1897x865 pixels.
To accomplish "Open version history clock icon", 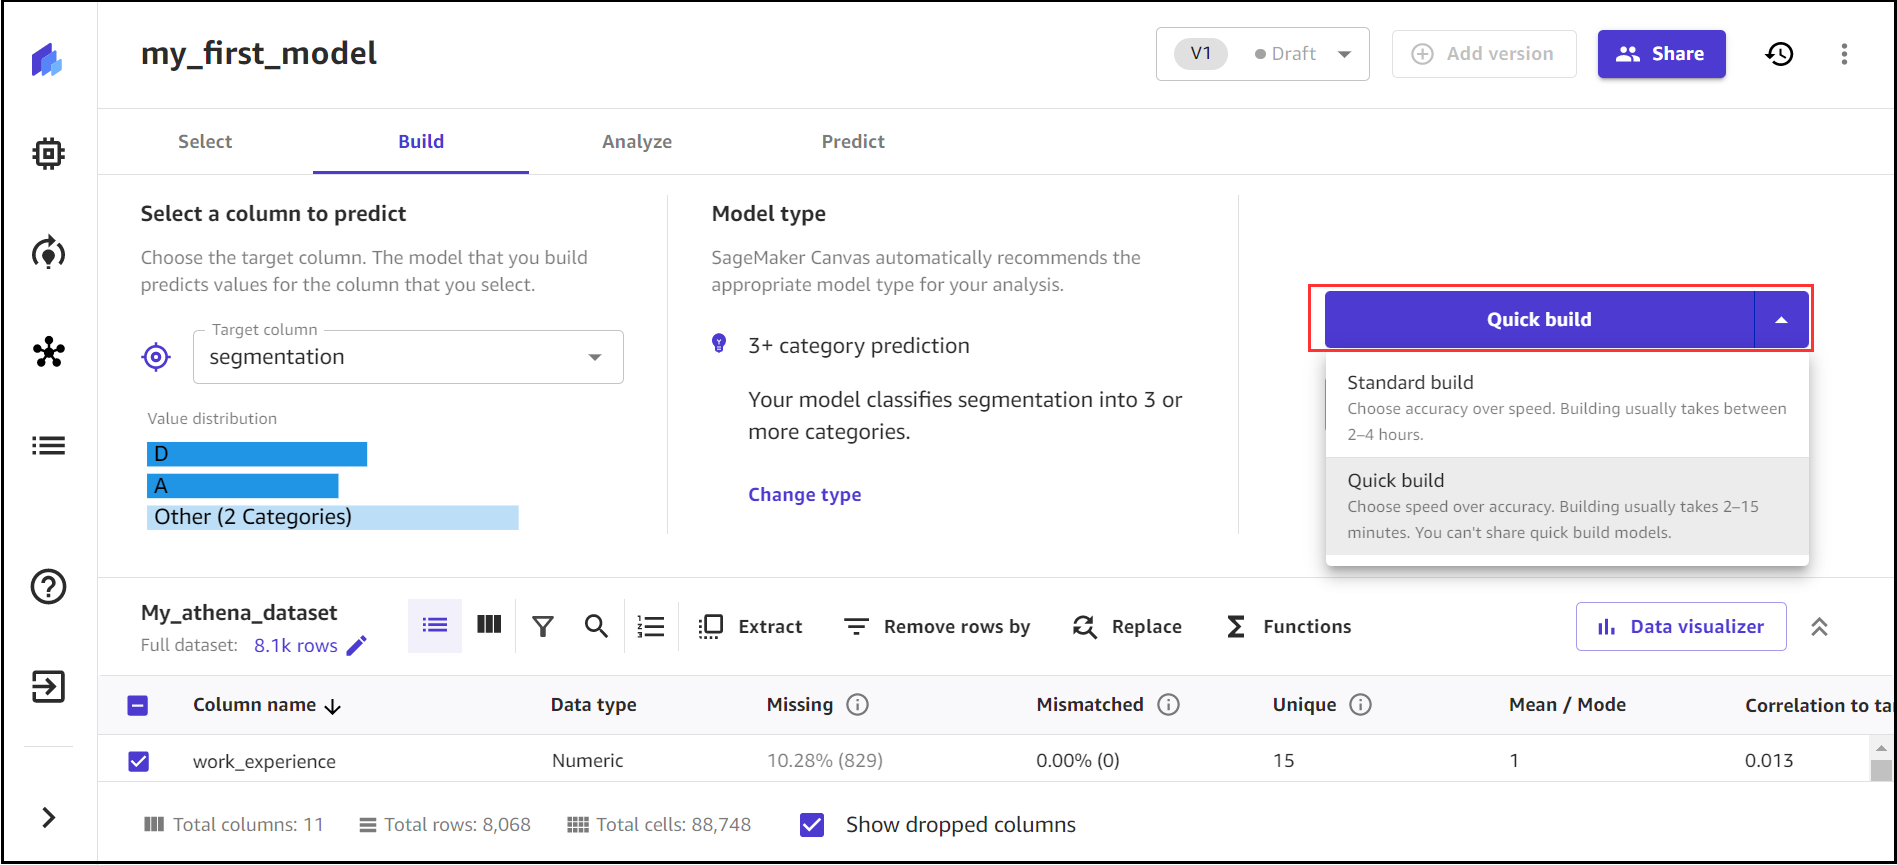I will pyautogui.click(x=1779, y=54).
